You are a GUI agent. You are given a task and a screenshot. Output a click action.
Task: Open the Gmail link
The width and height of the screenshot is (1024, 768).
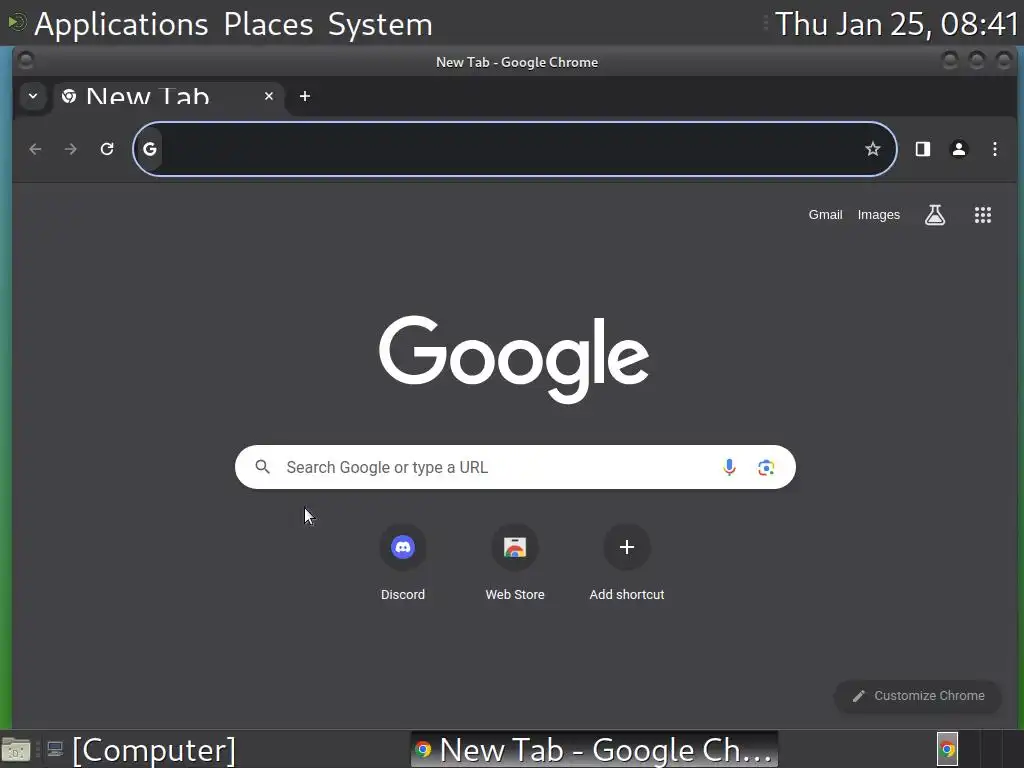click(x=825, y=215)
